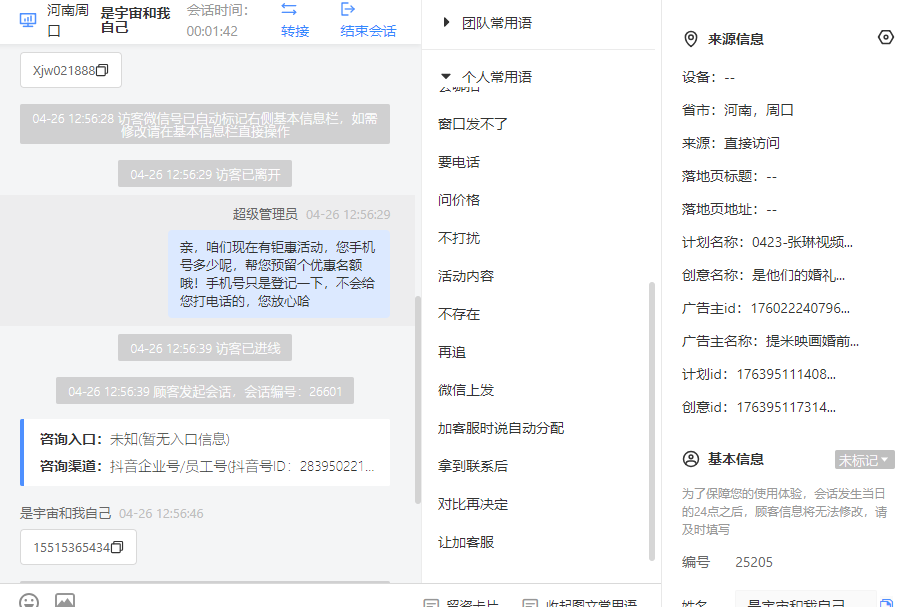Expand the 团队常用语 section
The width and height of the screenshot is (915, 607).
[446, 23]
